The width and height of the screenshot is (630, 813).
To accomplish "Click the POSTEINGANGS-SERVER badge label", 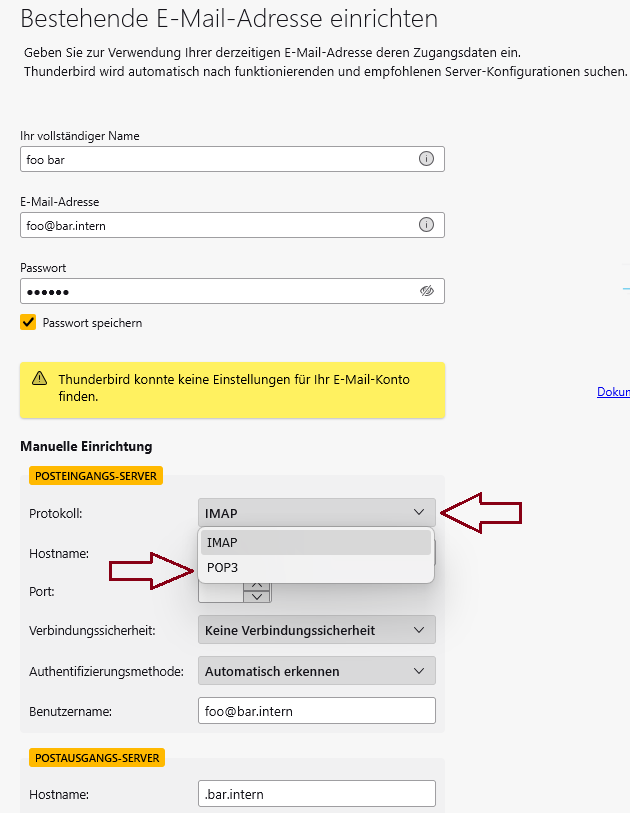I will click(96, 476).
